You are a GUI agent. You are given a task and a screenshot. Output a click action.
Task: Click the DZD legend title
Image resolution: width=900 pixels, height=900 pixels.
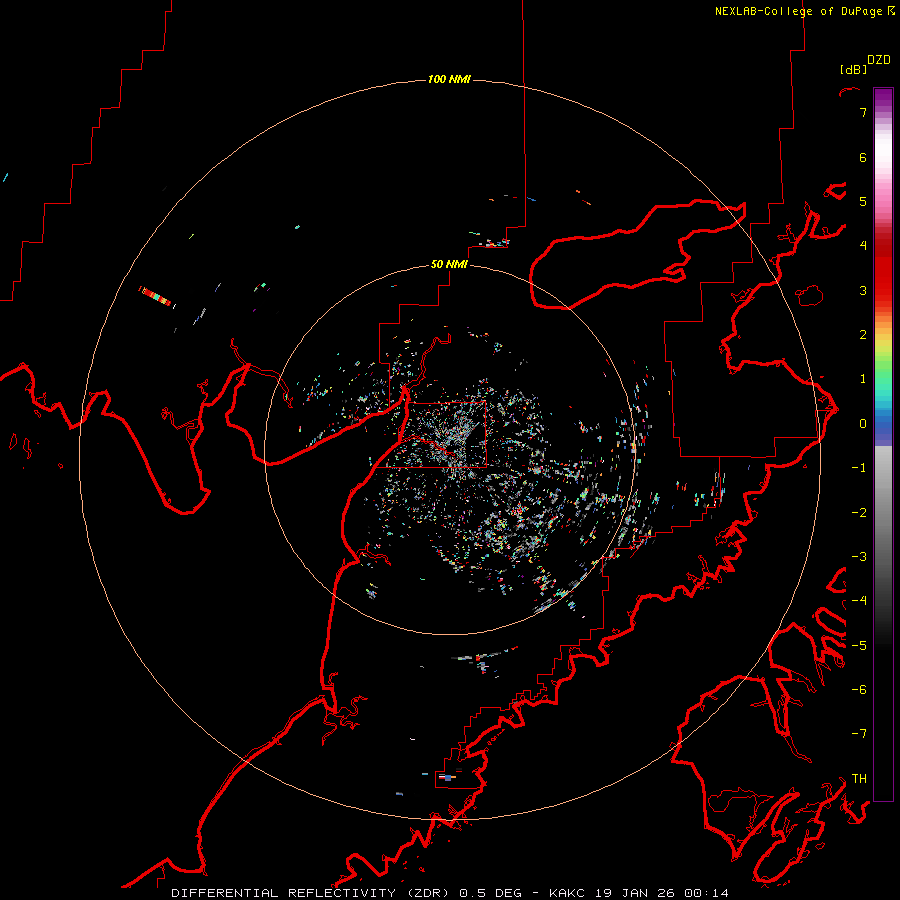point(879,60)
